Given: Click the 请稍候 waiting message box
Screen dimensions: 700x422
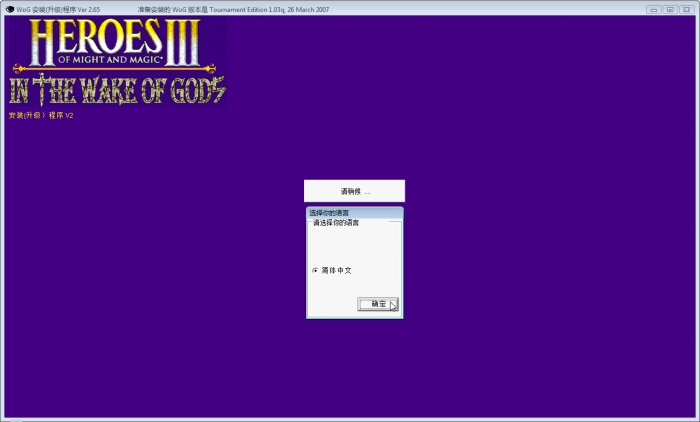Looking at the screenshot, I should pyautogui.click(x=354, y=191).
